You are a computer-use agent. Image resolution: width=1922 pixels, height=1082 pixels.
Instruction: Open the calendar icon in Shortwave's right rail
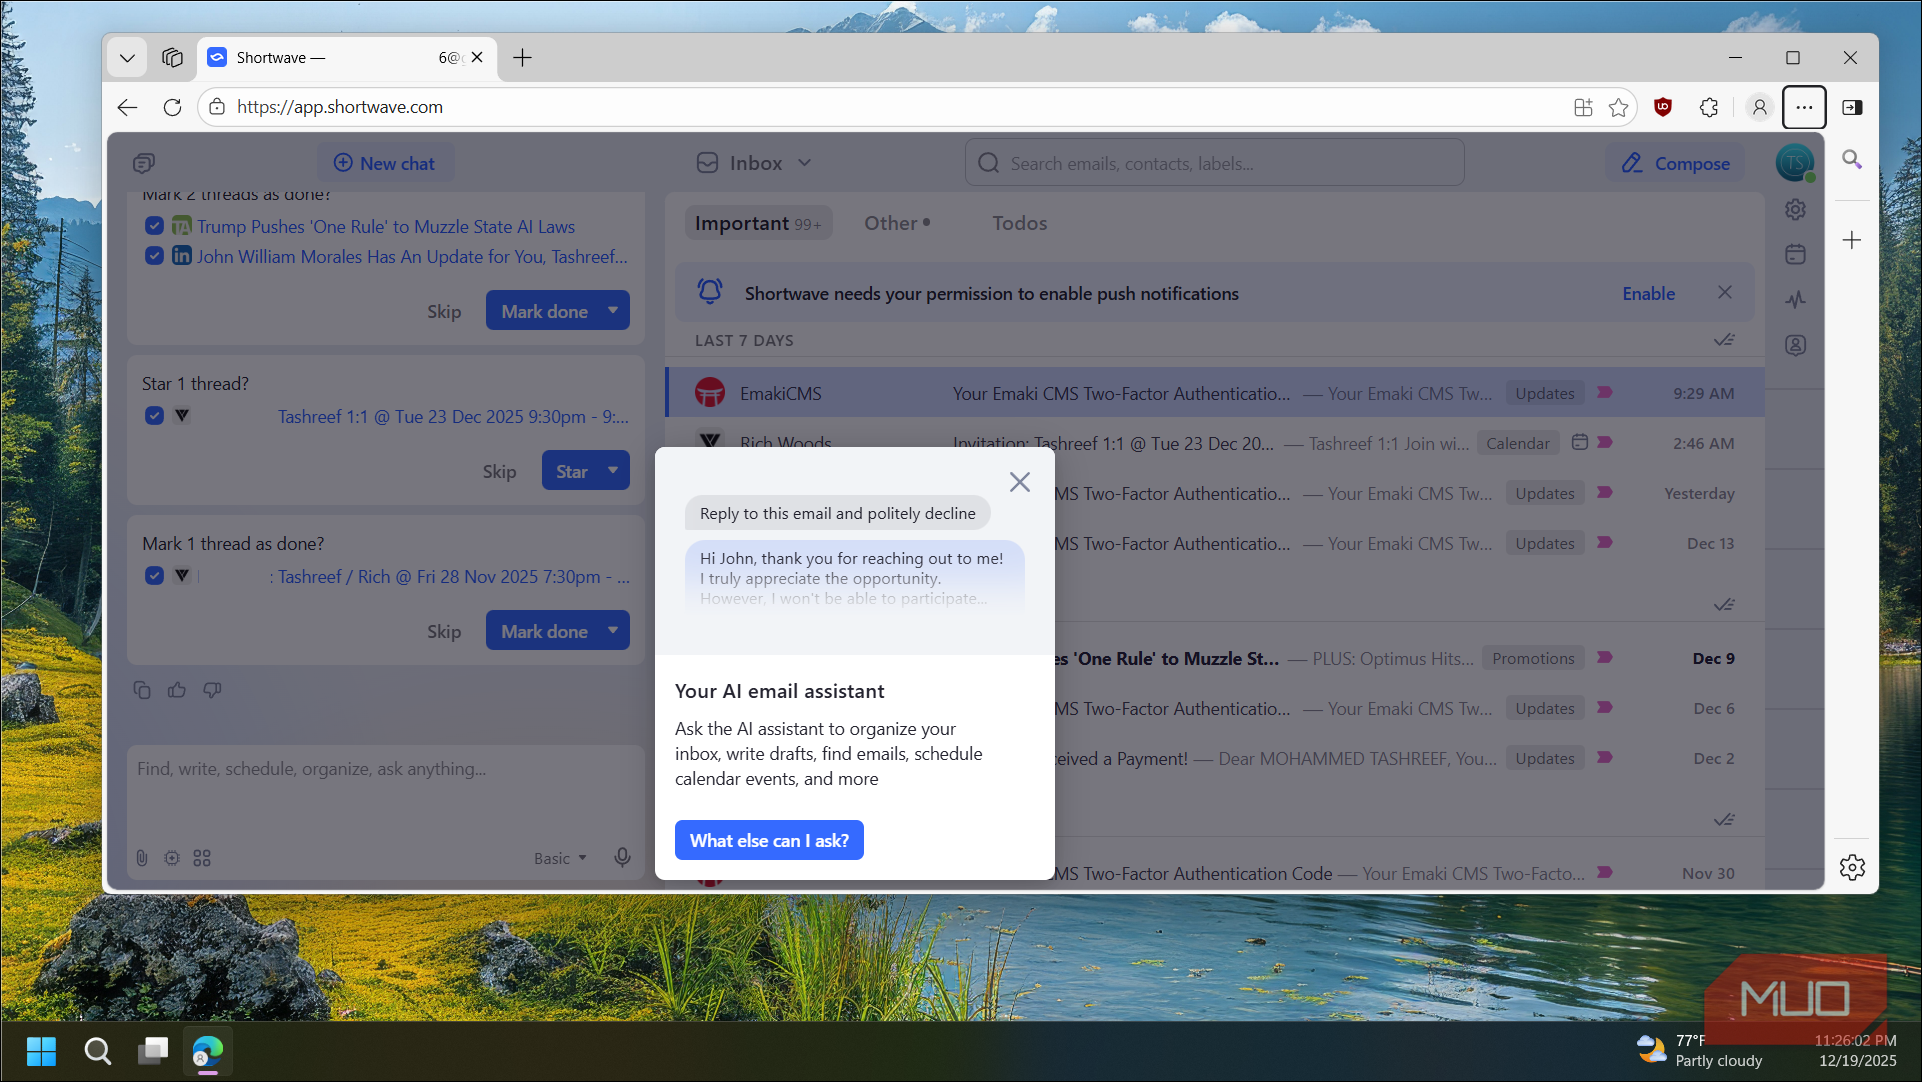tap(1796, 254)
